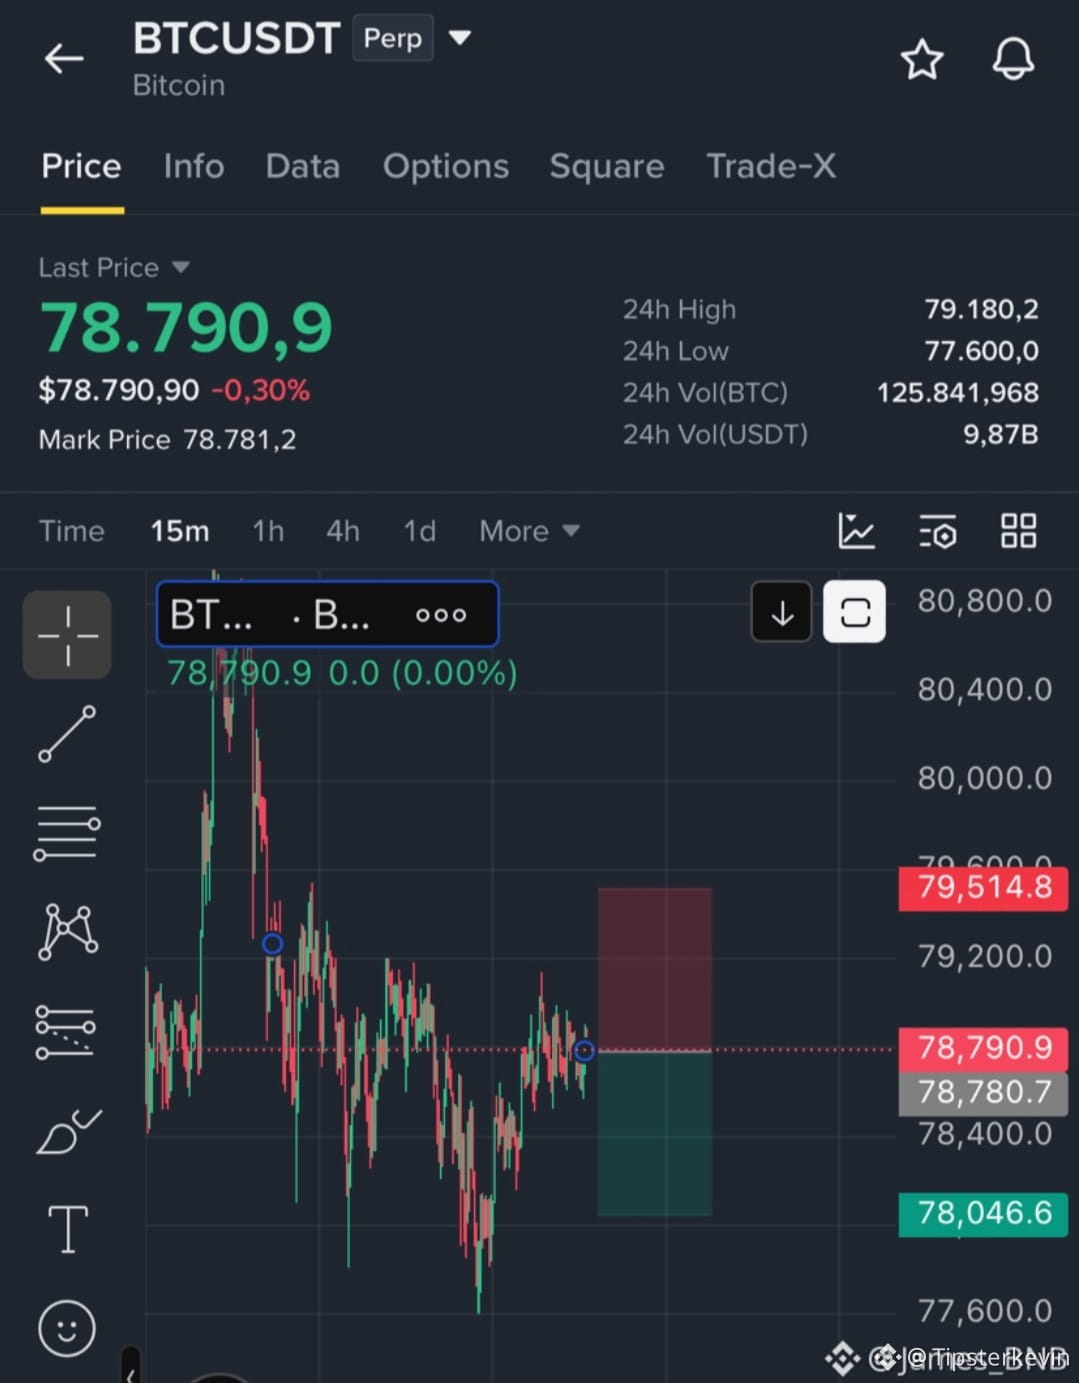Select the horizontal lines tool
This screenshot has height=1383, width=1079.
click(67, 833)
